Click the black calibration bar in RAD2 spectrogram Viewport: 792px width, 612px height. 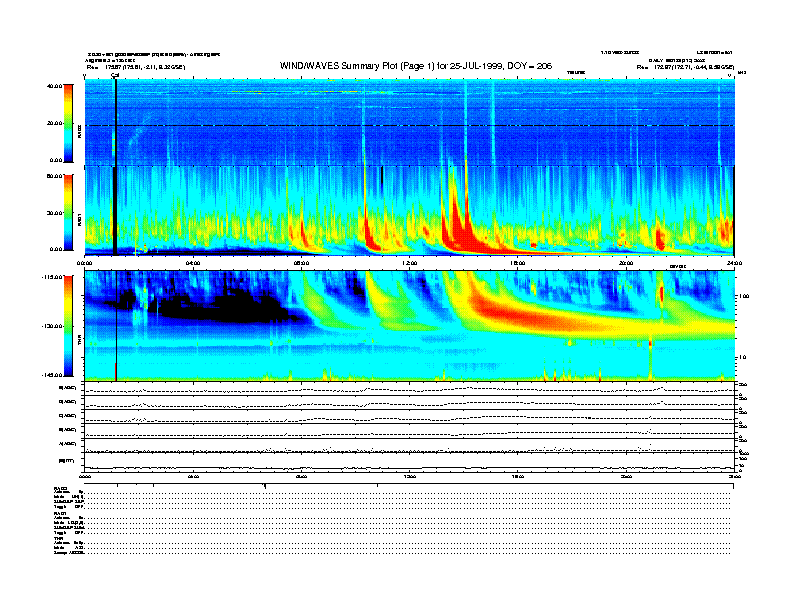[116, 122]
